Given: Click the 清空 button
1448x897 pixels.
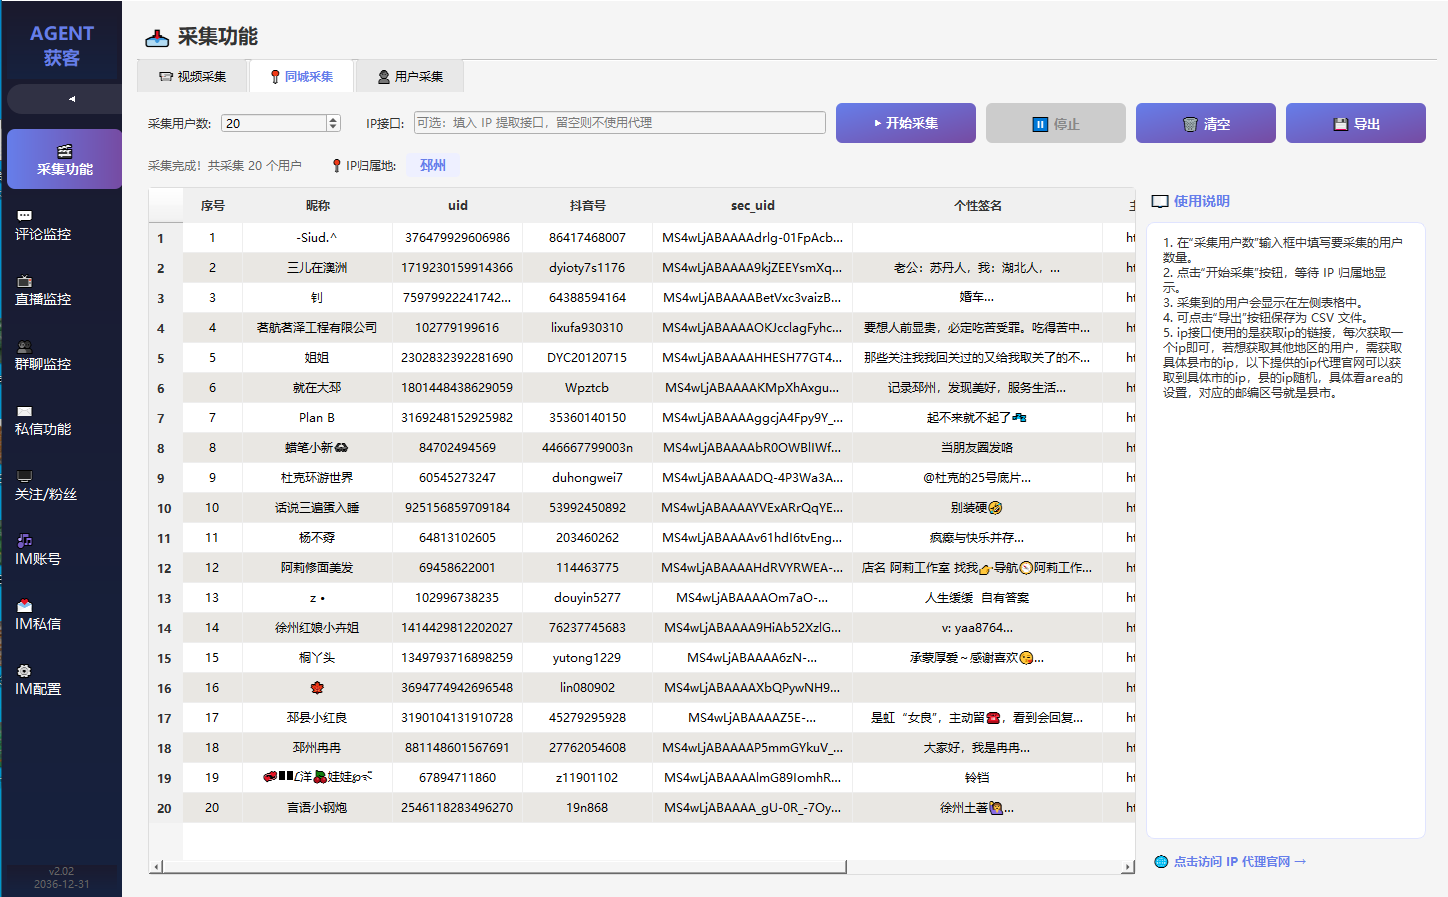Looking at the screenshot, I should tap(1206, 123).
